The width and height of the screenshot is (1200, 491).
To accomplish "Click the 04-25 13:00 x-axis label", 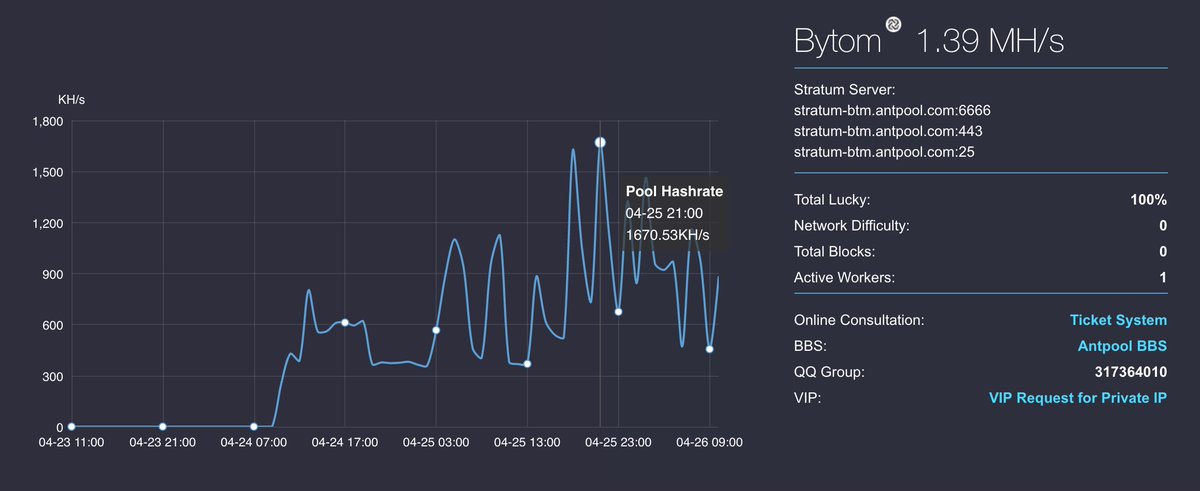I will click(x=527, y=441).
